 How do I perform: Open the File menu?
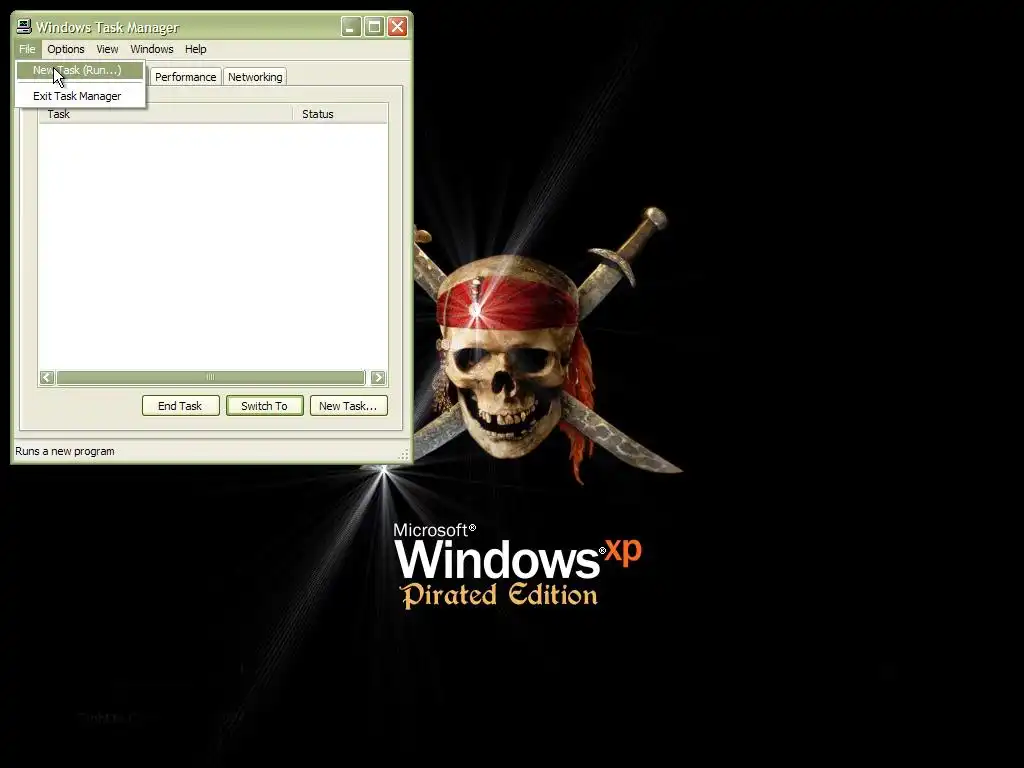27,49
